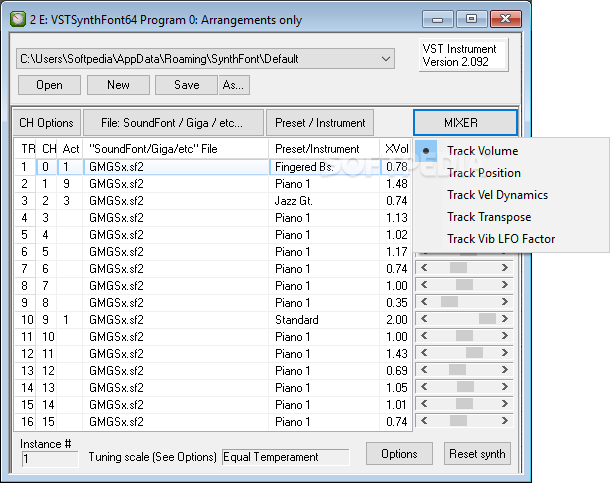Select the Fingered Bs. preset cell

coord(324,167)
